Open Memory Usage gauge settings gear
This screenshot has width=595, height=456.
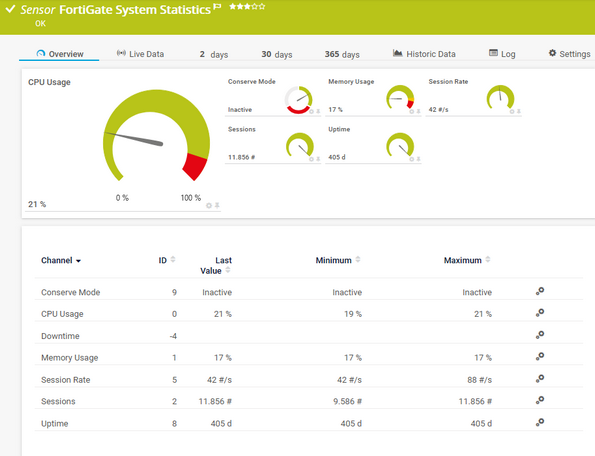411,112
